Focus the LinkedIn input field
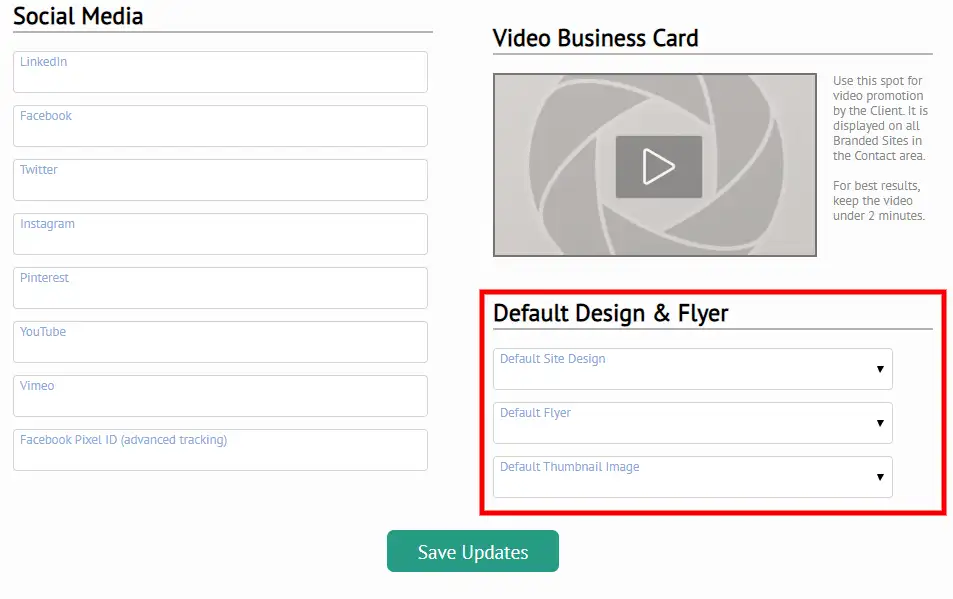The height and width of the screenshot is (599, 953). point(220,73)
